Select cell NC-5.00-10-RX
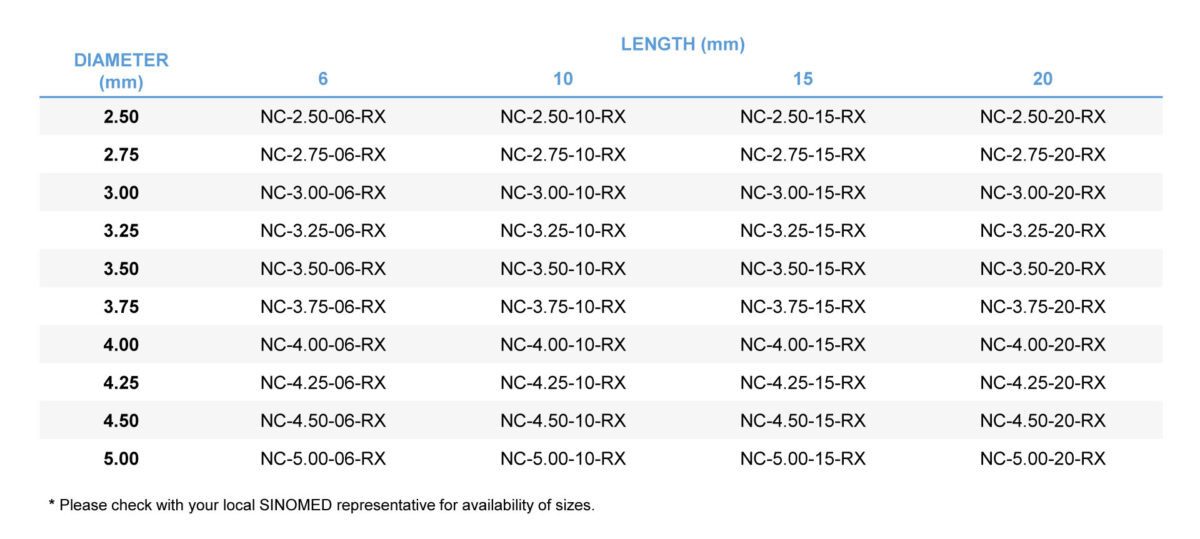 [563, 459]
